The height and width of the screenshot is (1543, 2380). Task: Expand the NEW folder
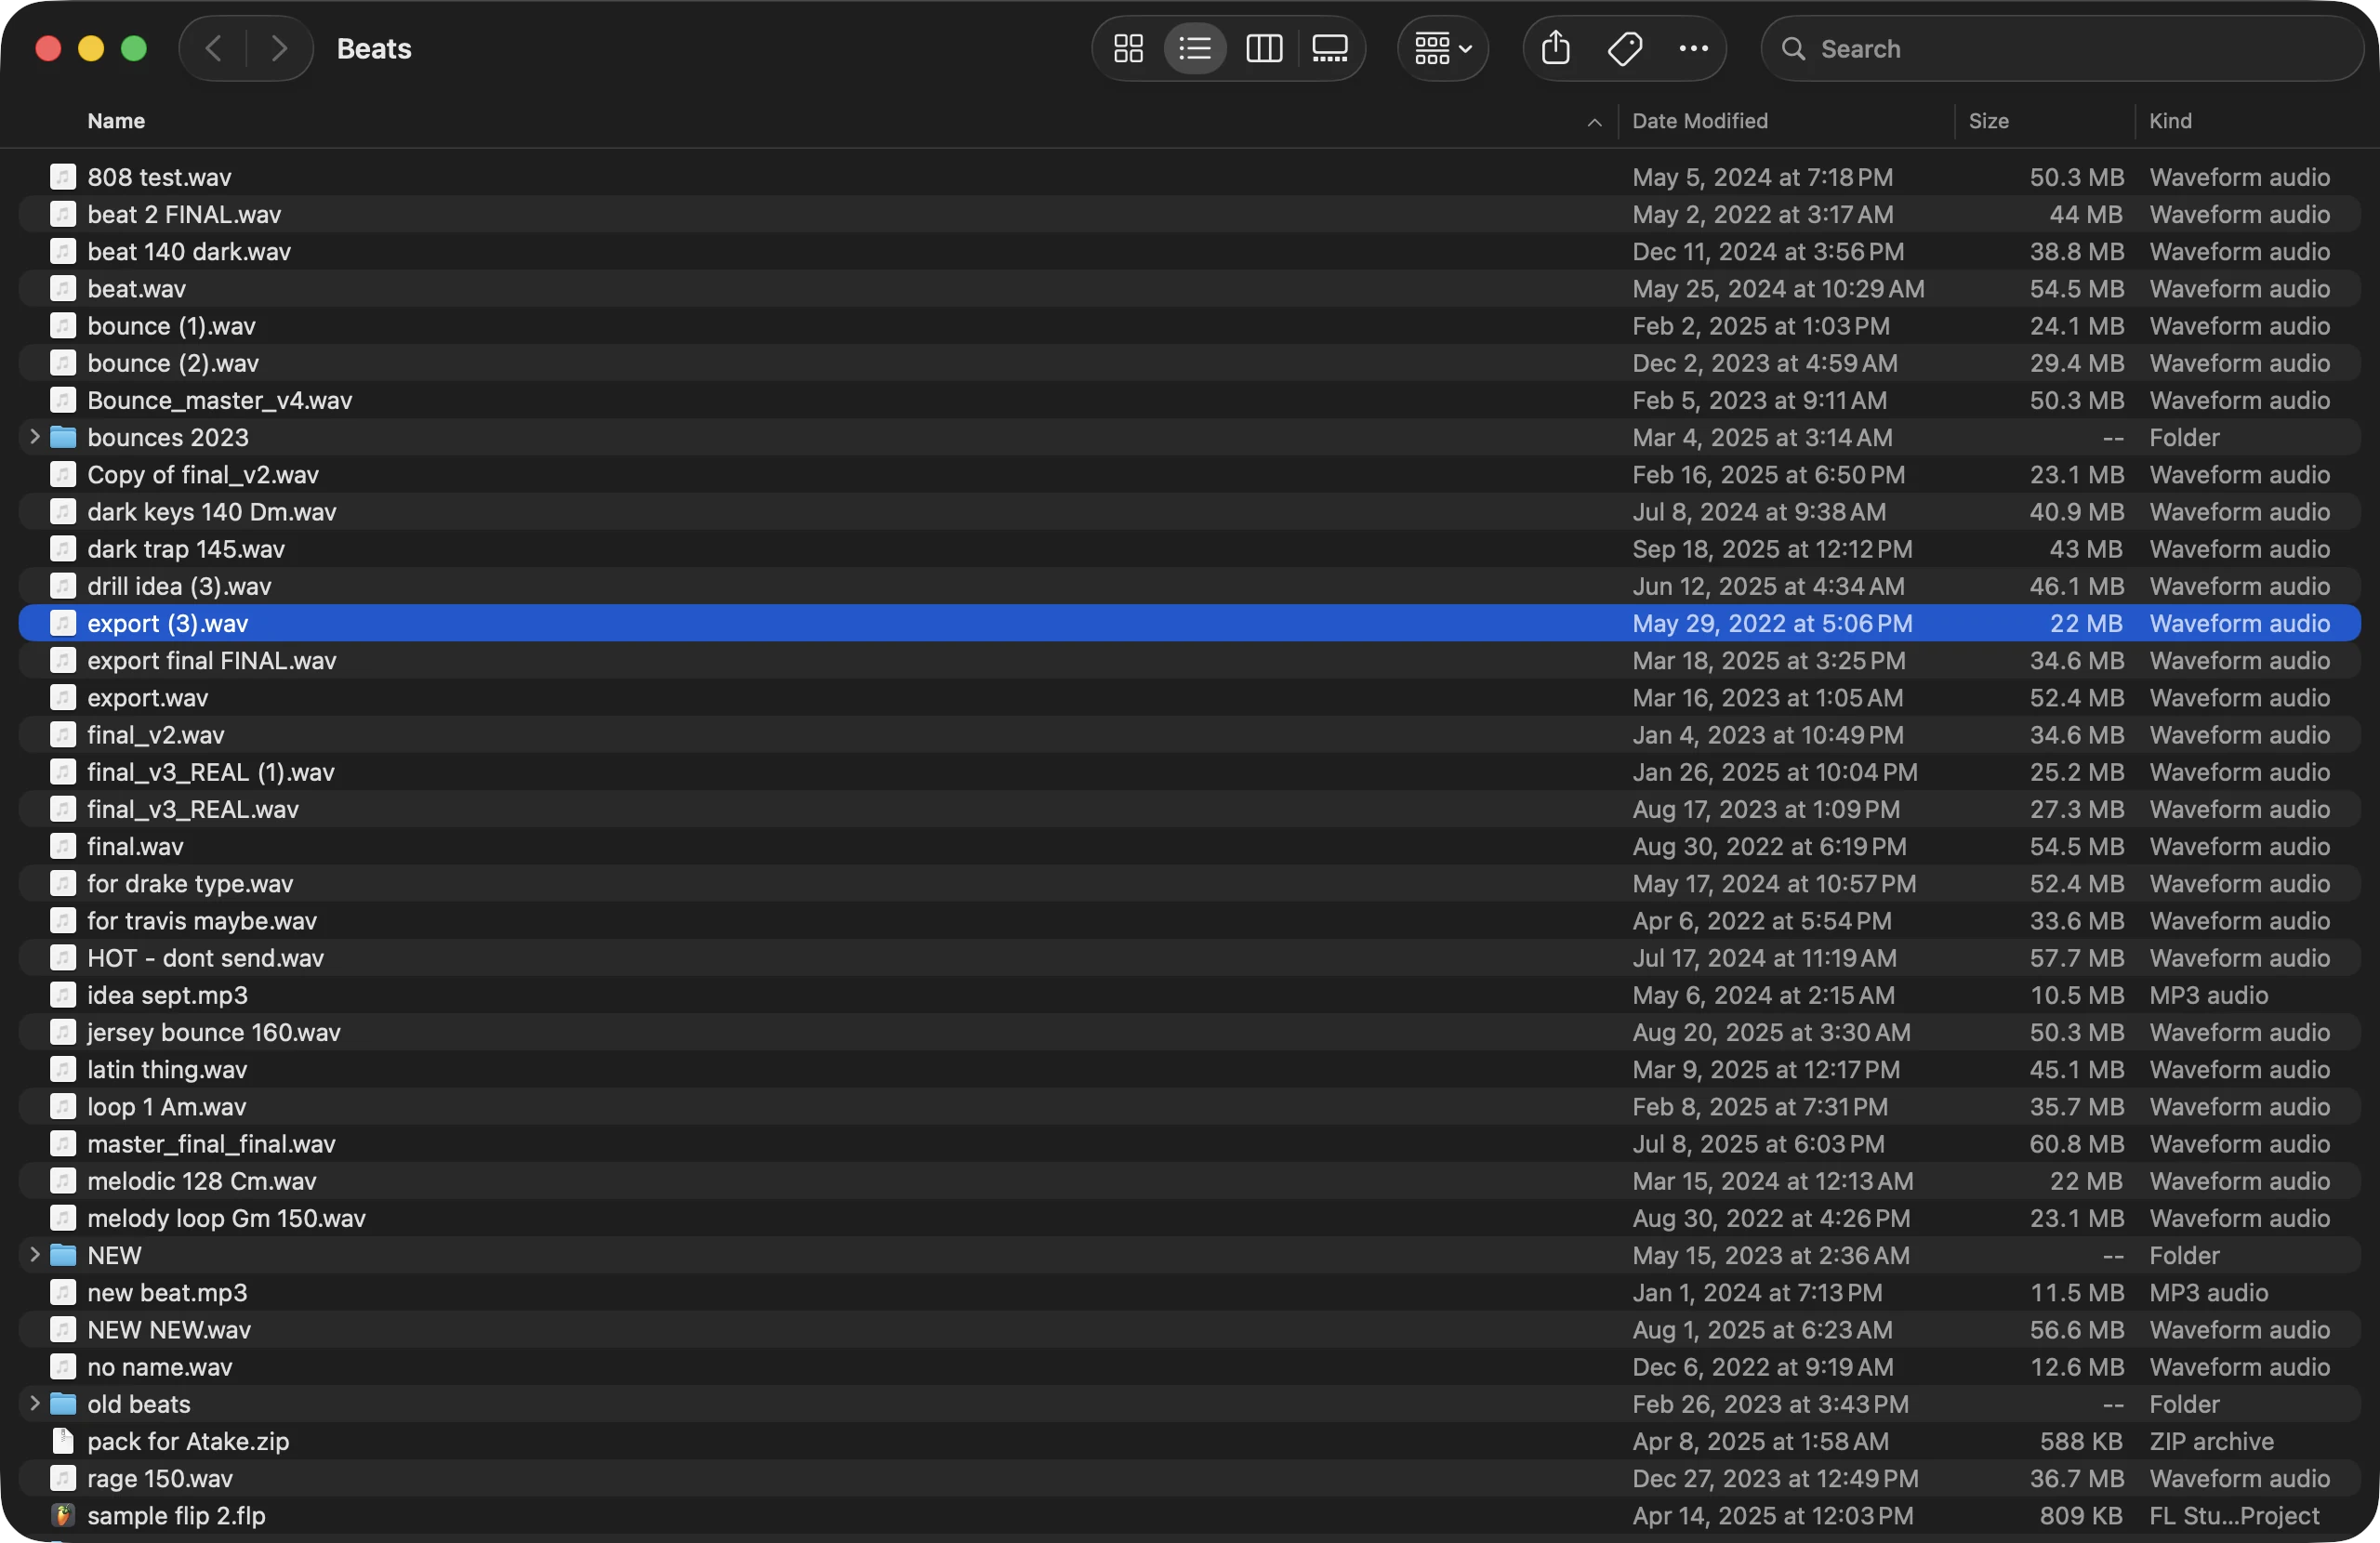tap(34, 1254)
